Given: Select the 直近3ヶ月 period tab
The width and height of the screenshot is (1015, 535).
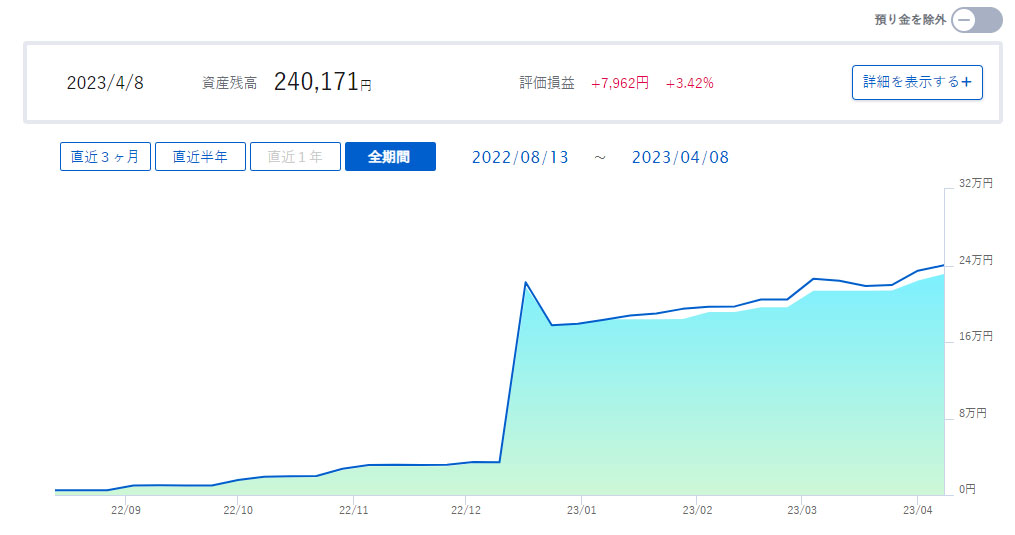Looking at the screenshot, I should coord(105,157).
